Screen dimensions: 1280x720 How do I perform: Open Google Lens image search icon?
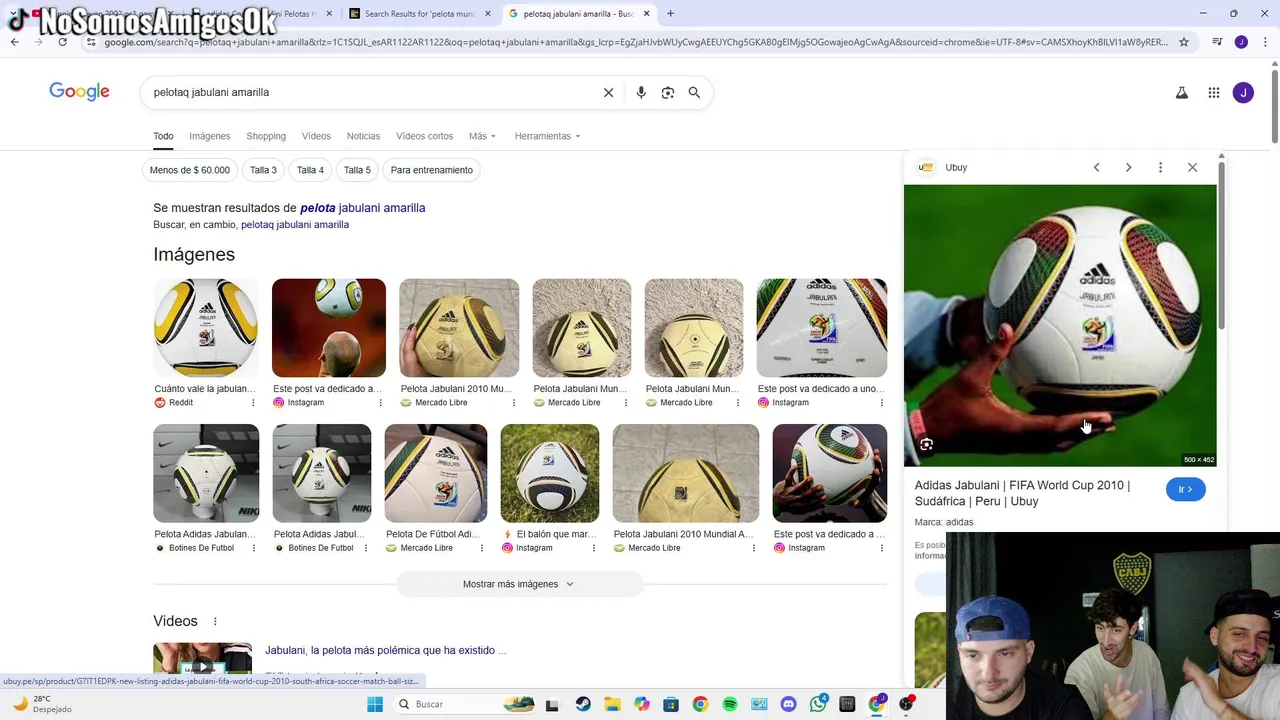pos(668,92)
